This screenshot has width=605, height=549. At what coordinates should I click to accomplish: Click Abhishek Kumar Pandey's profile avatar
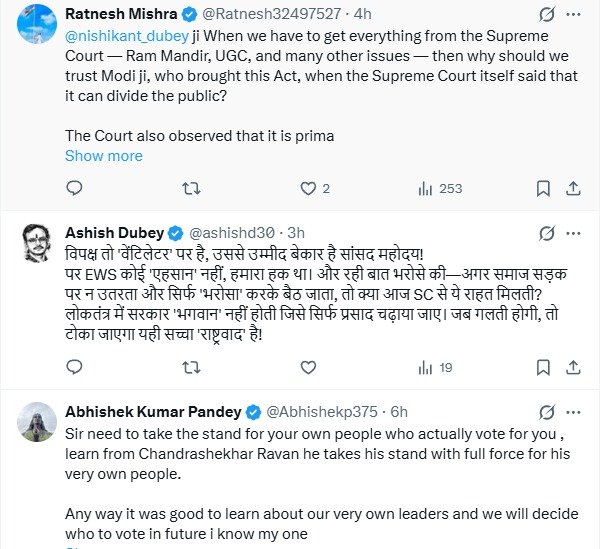[x=36, y=423]
